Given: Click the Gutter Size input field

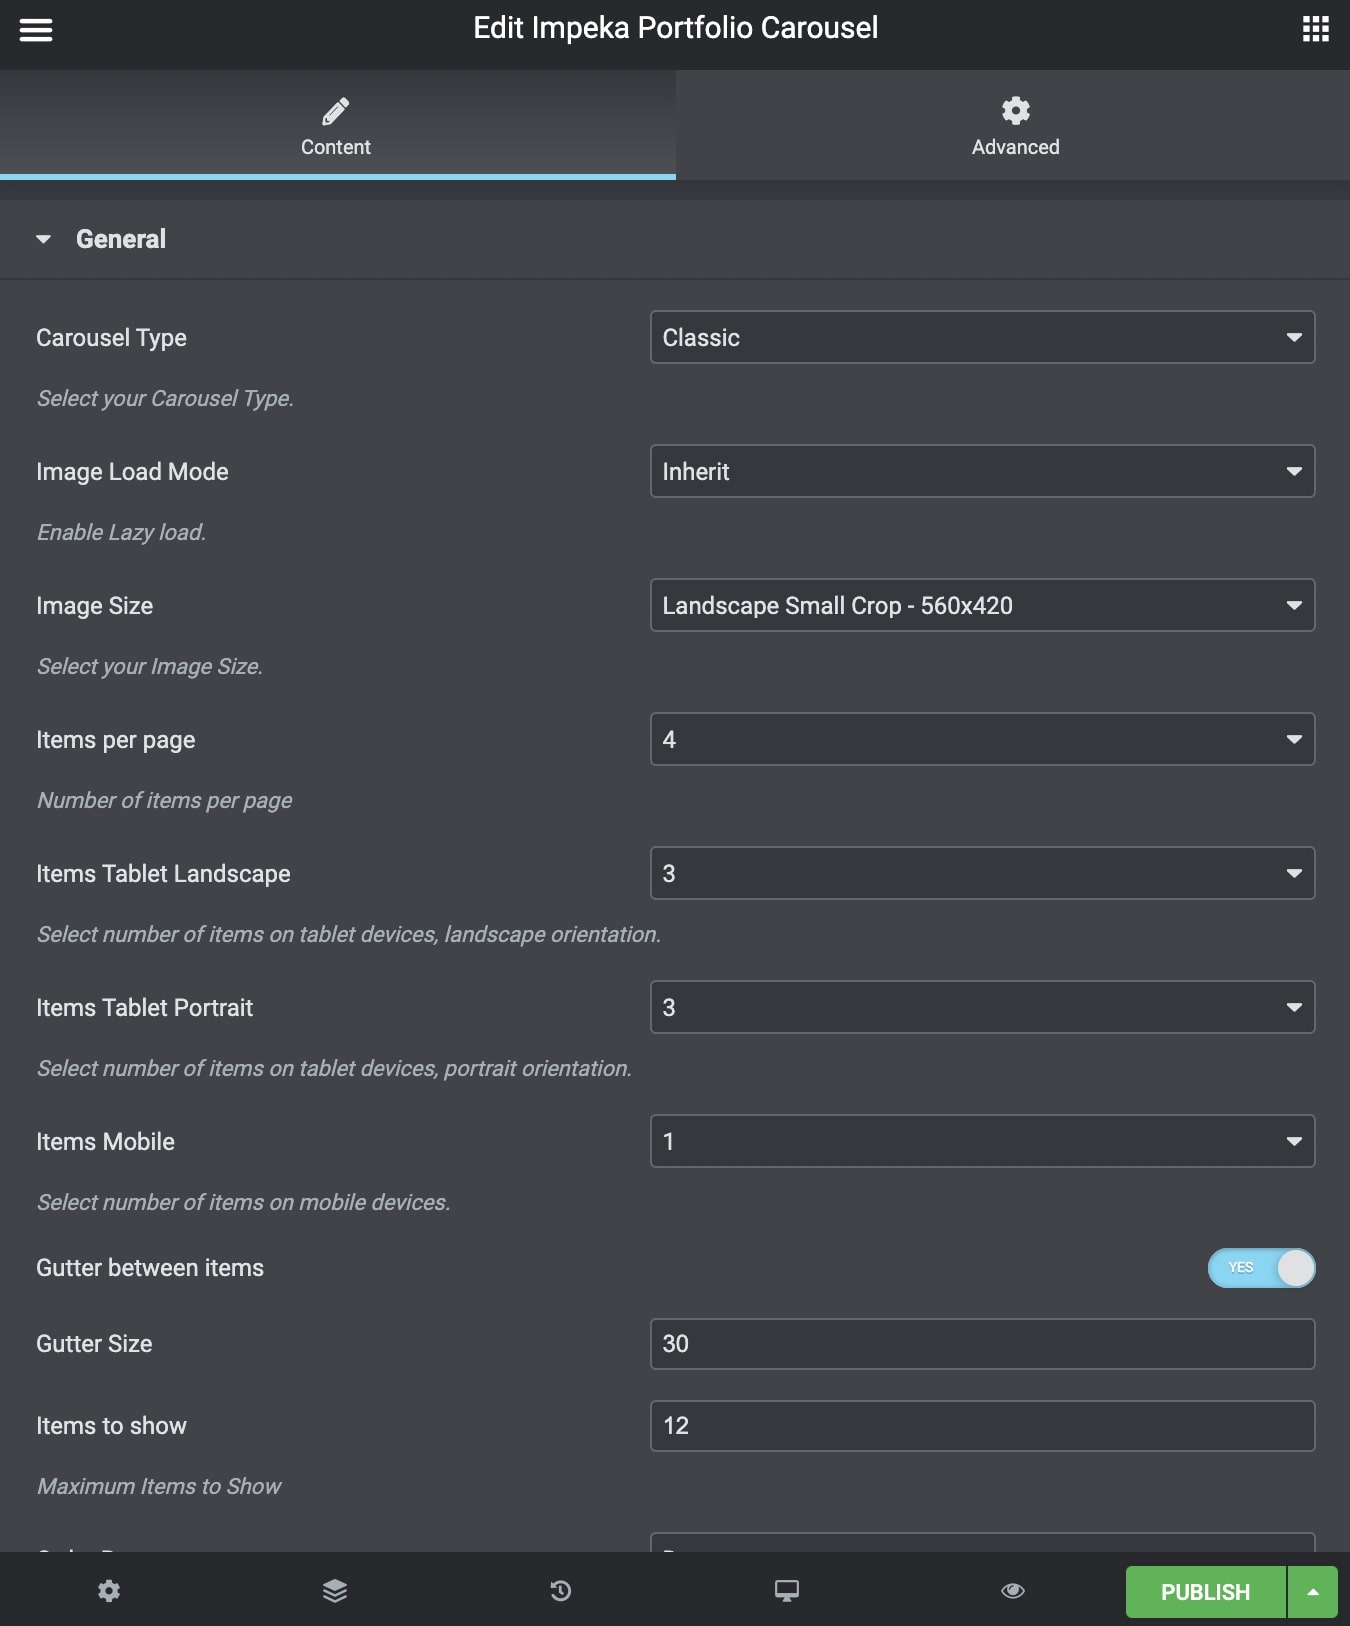Looking at the screenshot, I should tap(982, 1344).
